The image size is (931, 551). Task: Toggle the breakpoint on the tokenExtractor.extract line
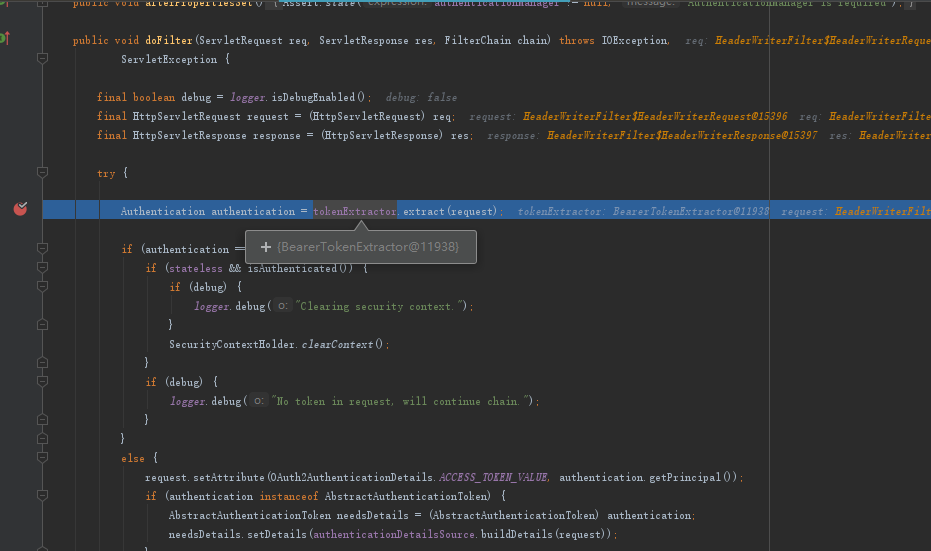pyautogui.click(x=20, y=208)
